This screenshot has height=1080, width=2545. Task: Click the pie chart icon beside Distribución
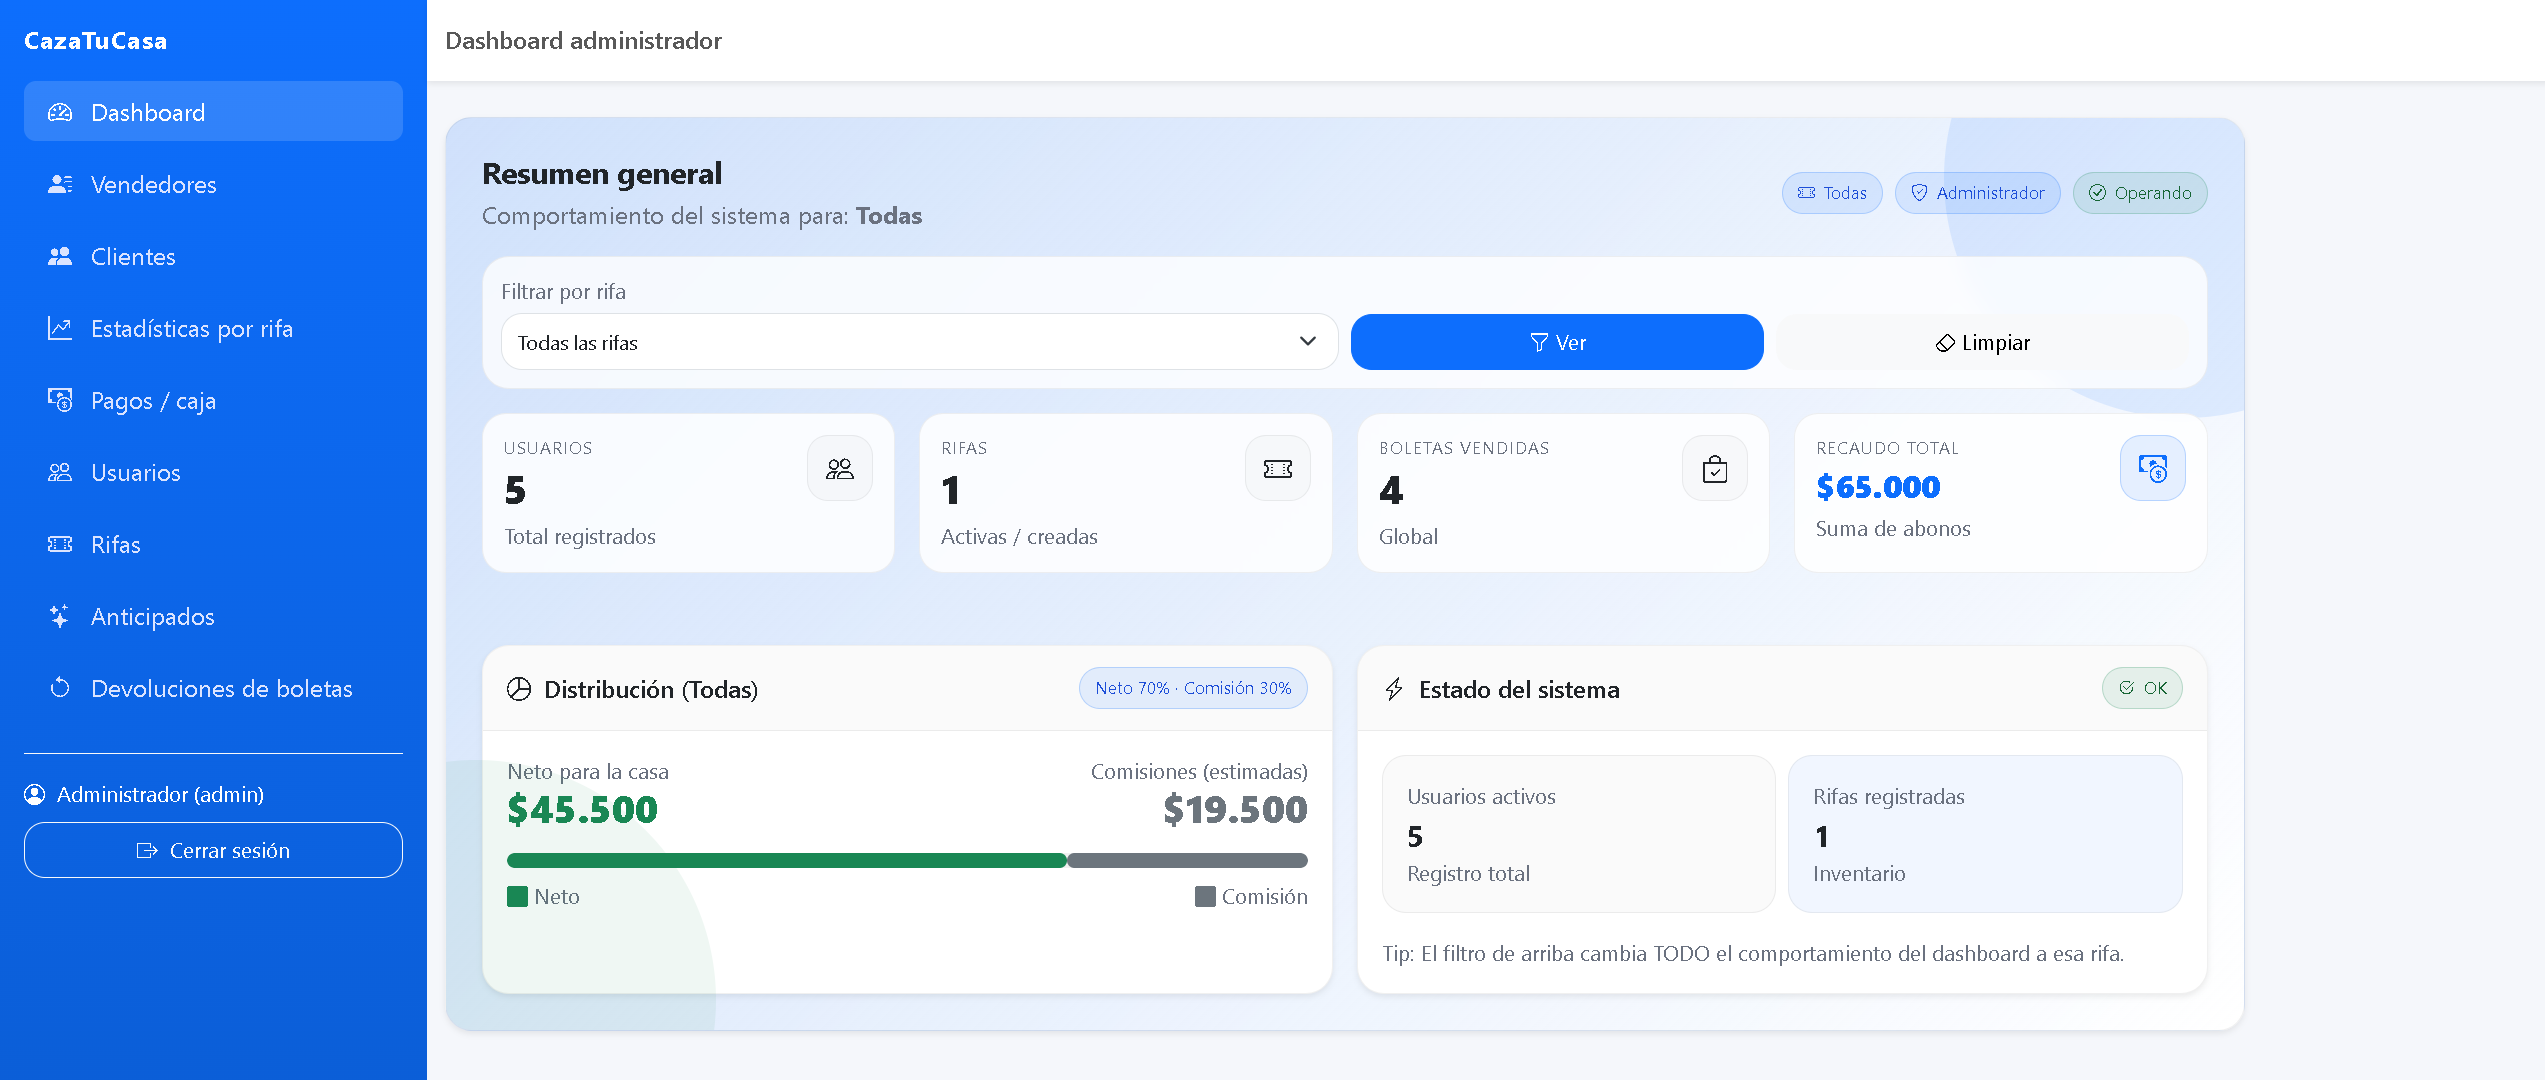coord(519,689)
